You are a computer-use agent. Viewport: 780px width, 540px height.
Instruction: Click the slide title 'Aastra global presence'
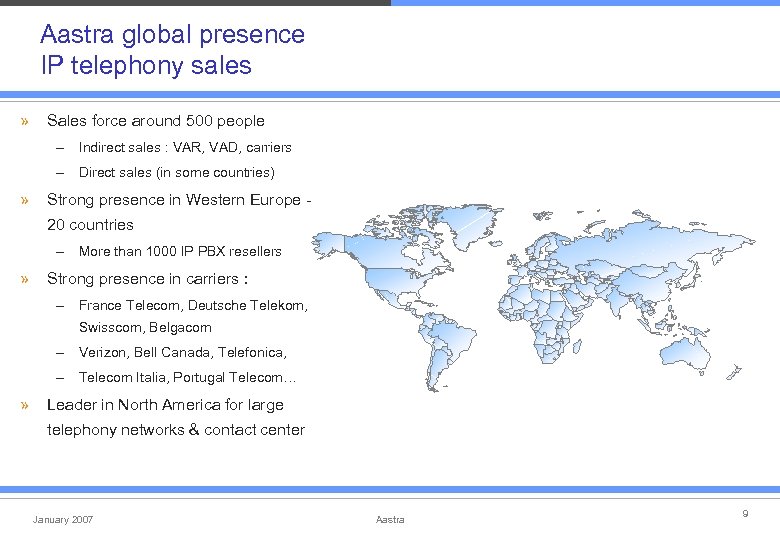click(172, 35)
